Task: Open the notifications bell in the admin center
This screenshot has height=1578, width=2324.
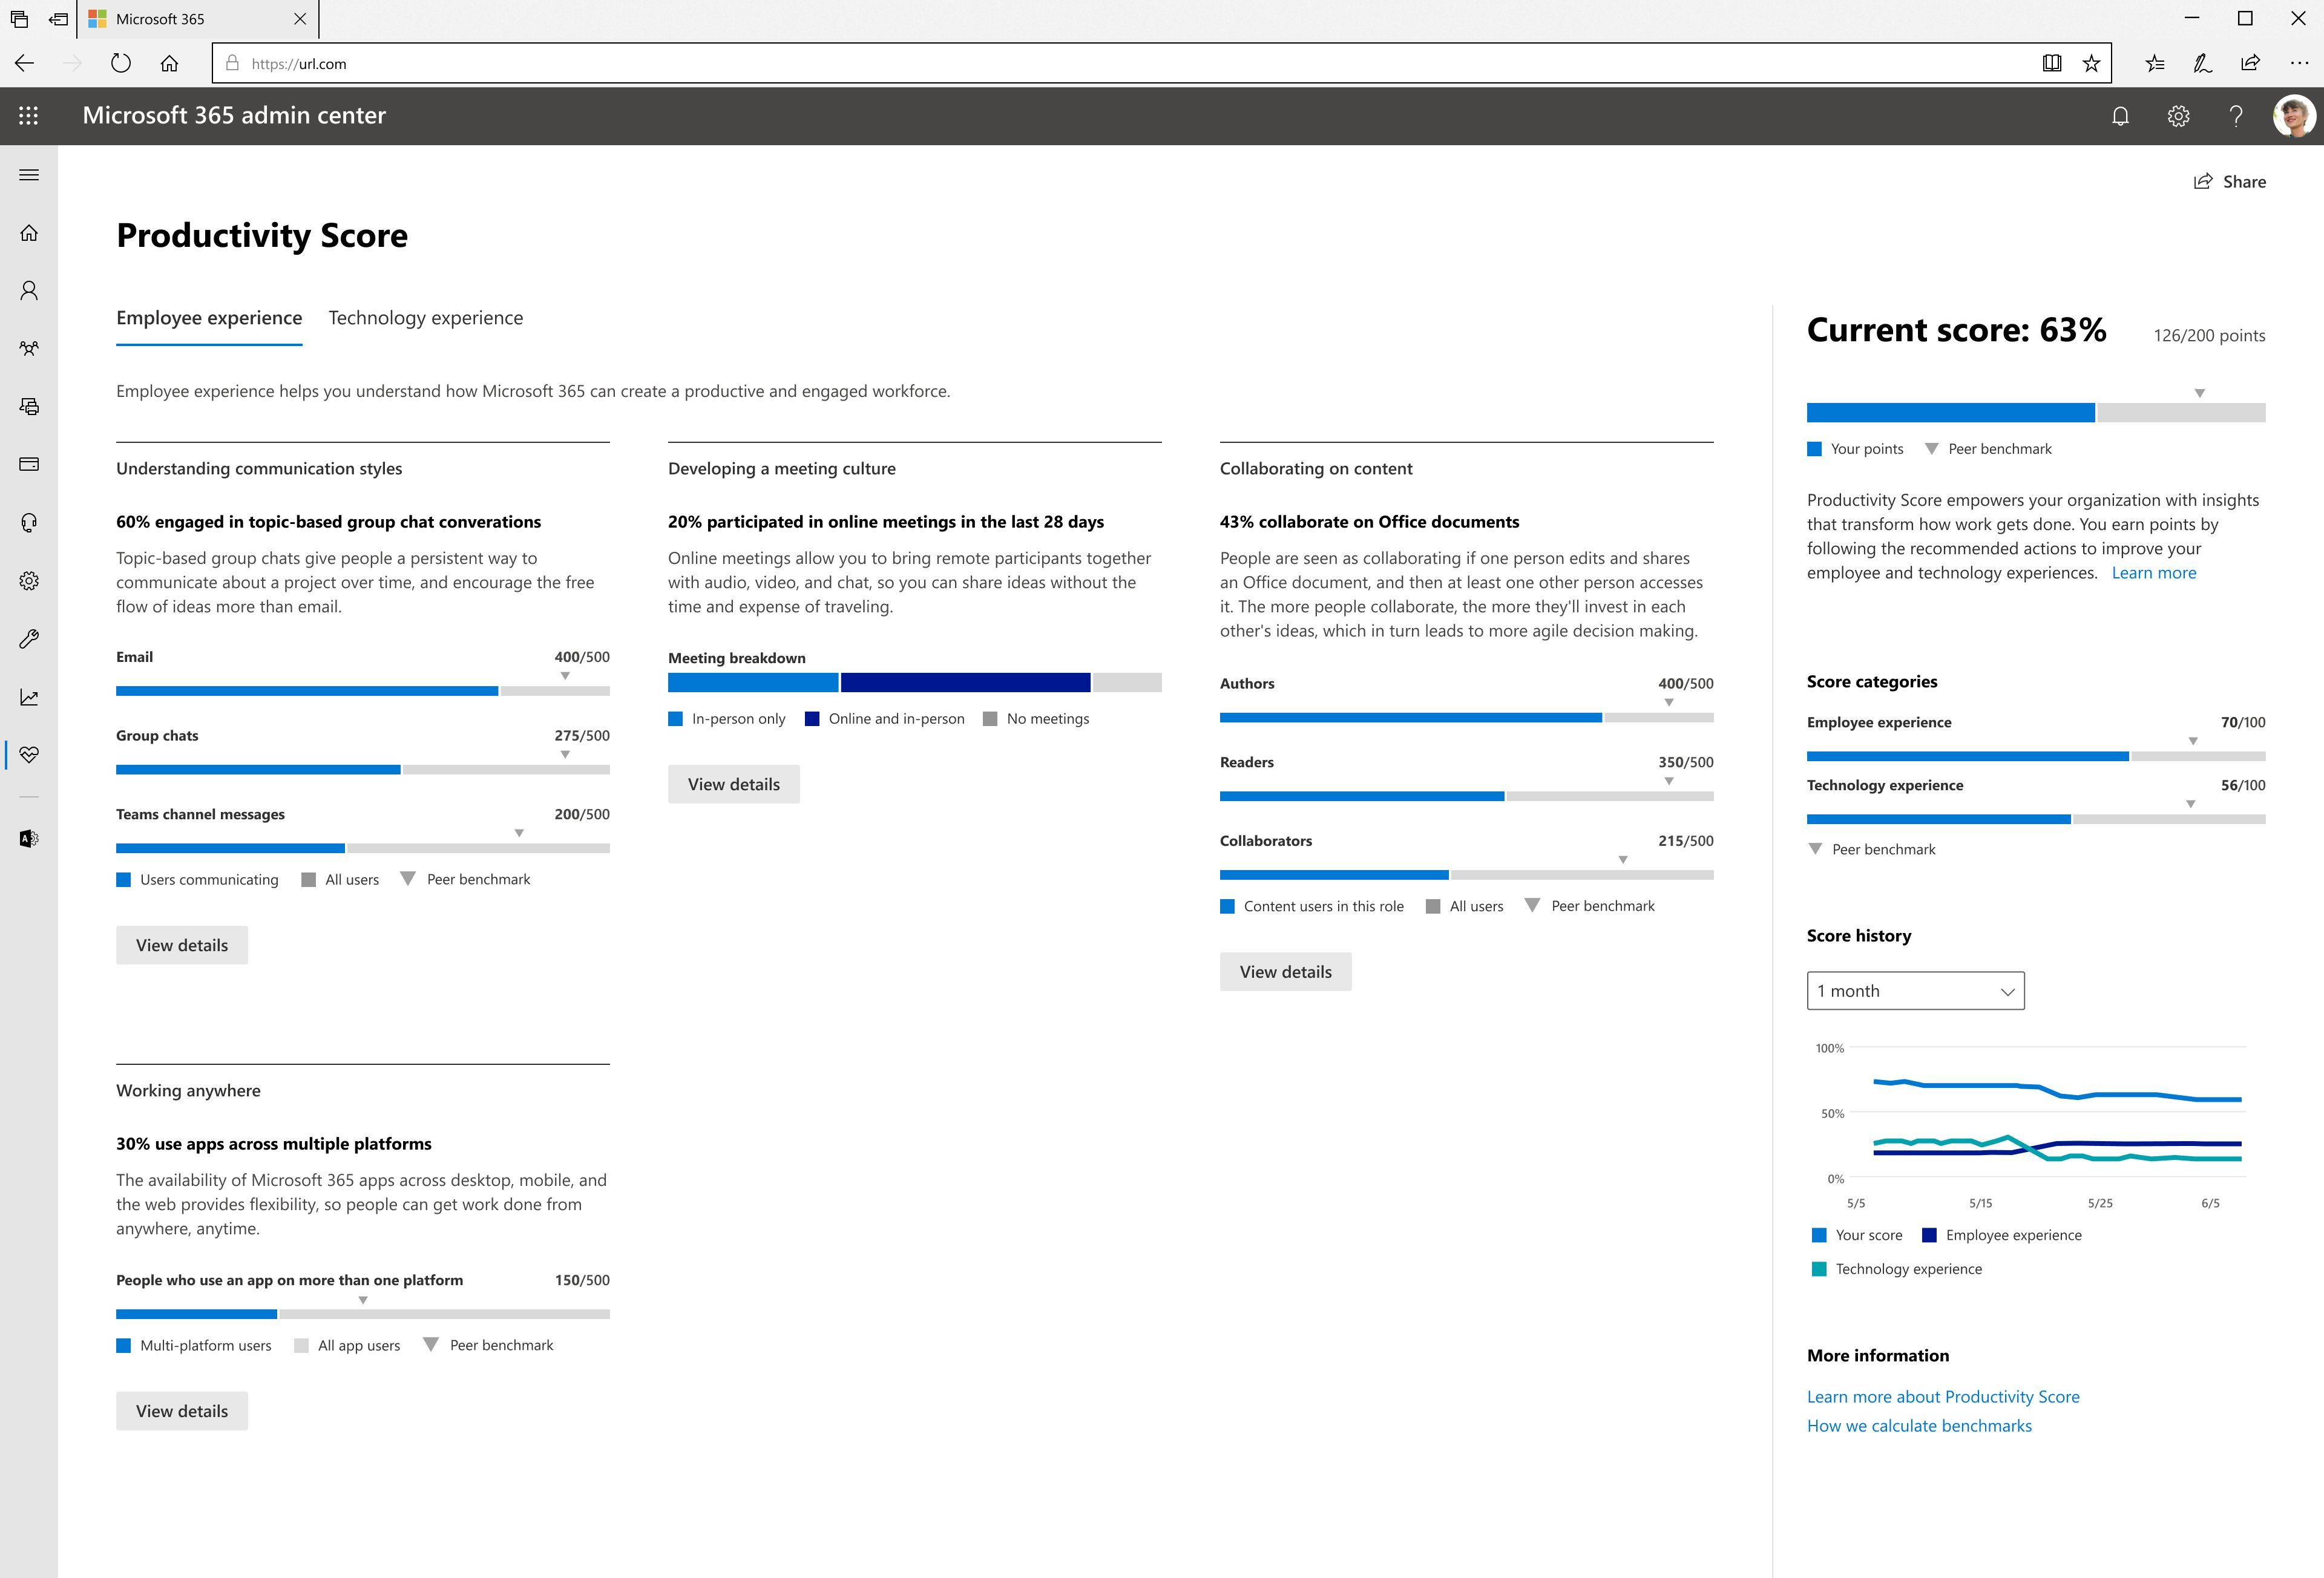Action: pos(2120,115)
